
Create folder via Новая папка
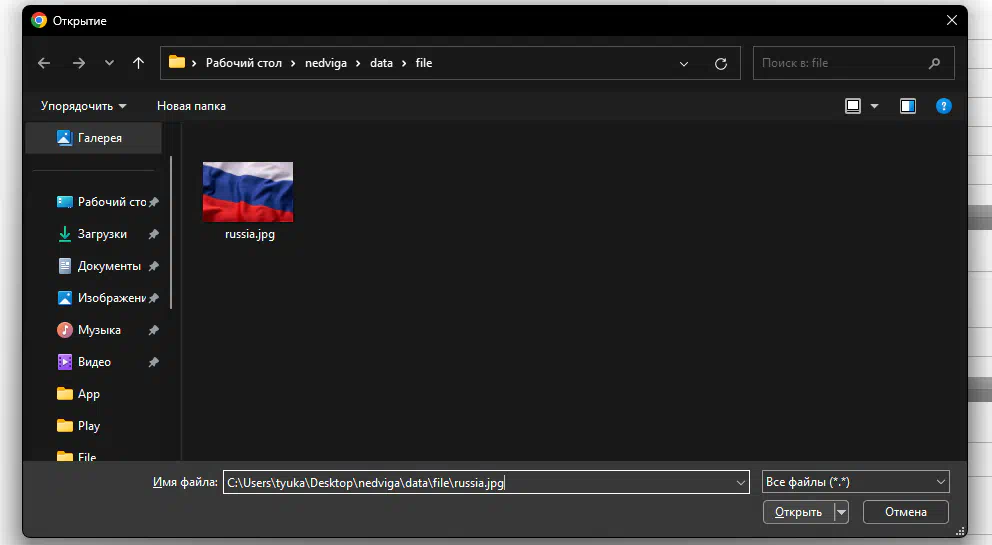tap(191, 106)
